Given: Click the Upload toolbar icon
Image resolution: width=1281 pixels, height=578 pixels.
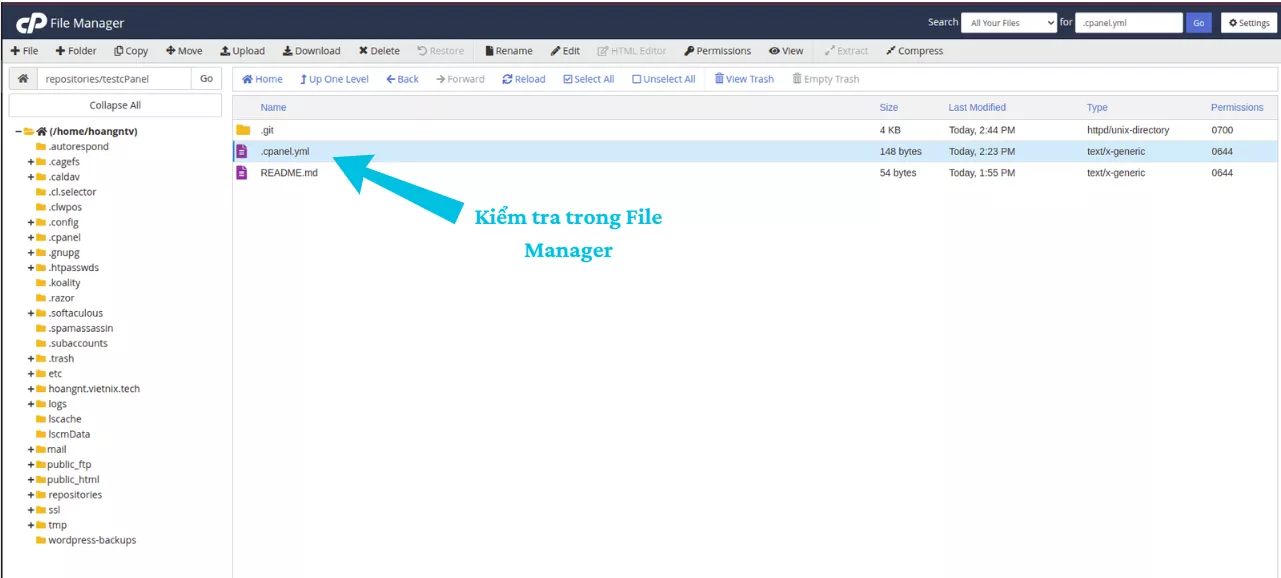Looking at the screenshot, I should point(226,51).
